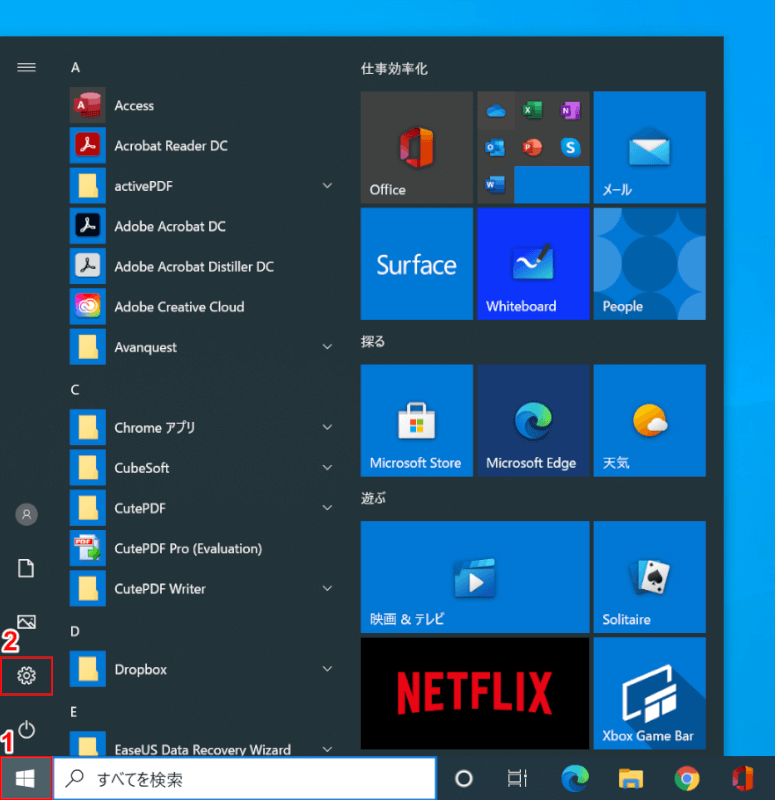
Task: Open the People tile
Action: click(x=650, y=264)
